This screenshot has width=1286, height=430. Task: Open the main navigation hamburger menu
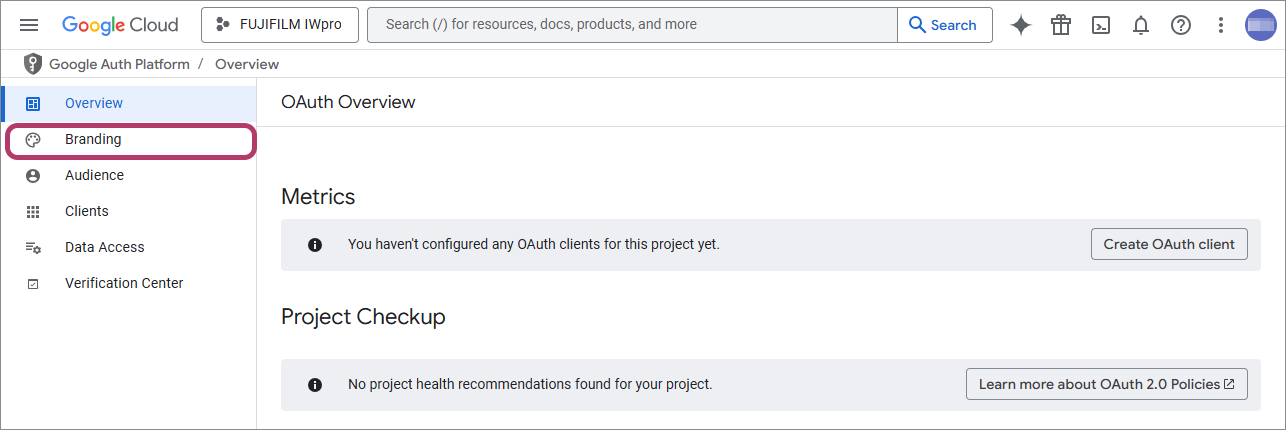[29, 25]
